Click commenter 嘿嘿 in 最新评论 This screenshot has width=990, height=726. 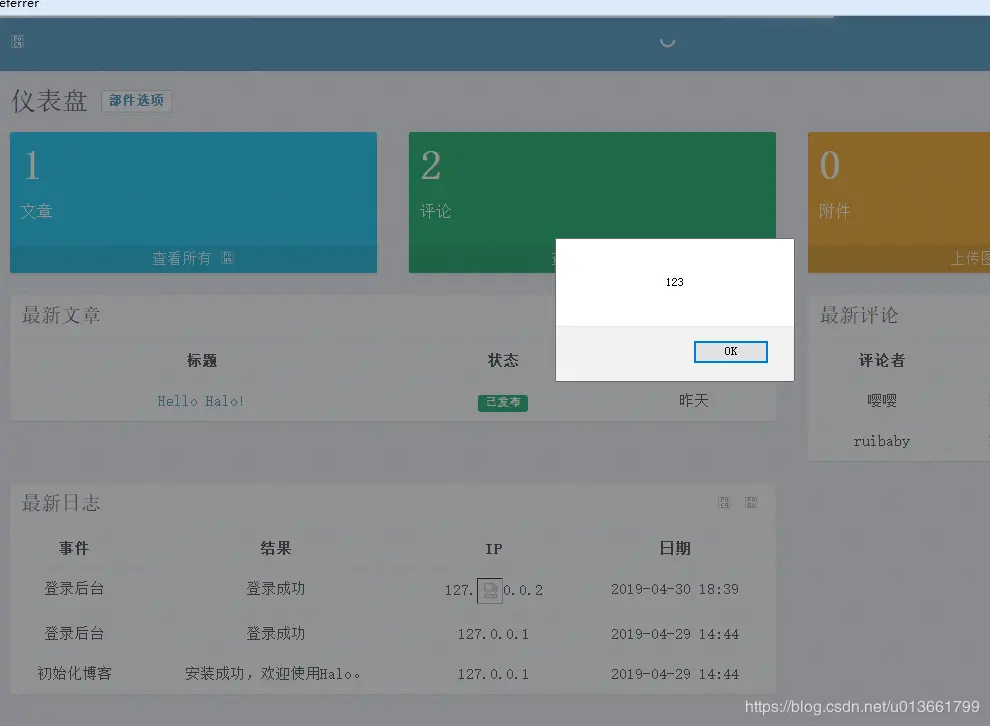coord(881,401)
